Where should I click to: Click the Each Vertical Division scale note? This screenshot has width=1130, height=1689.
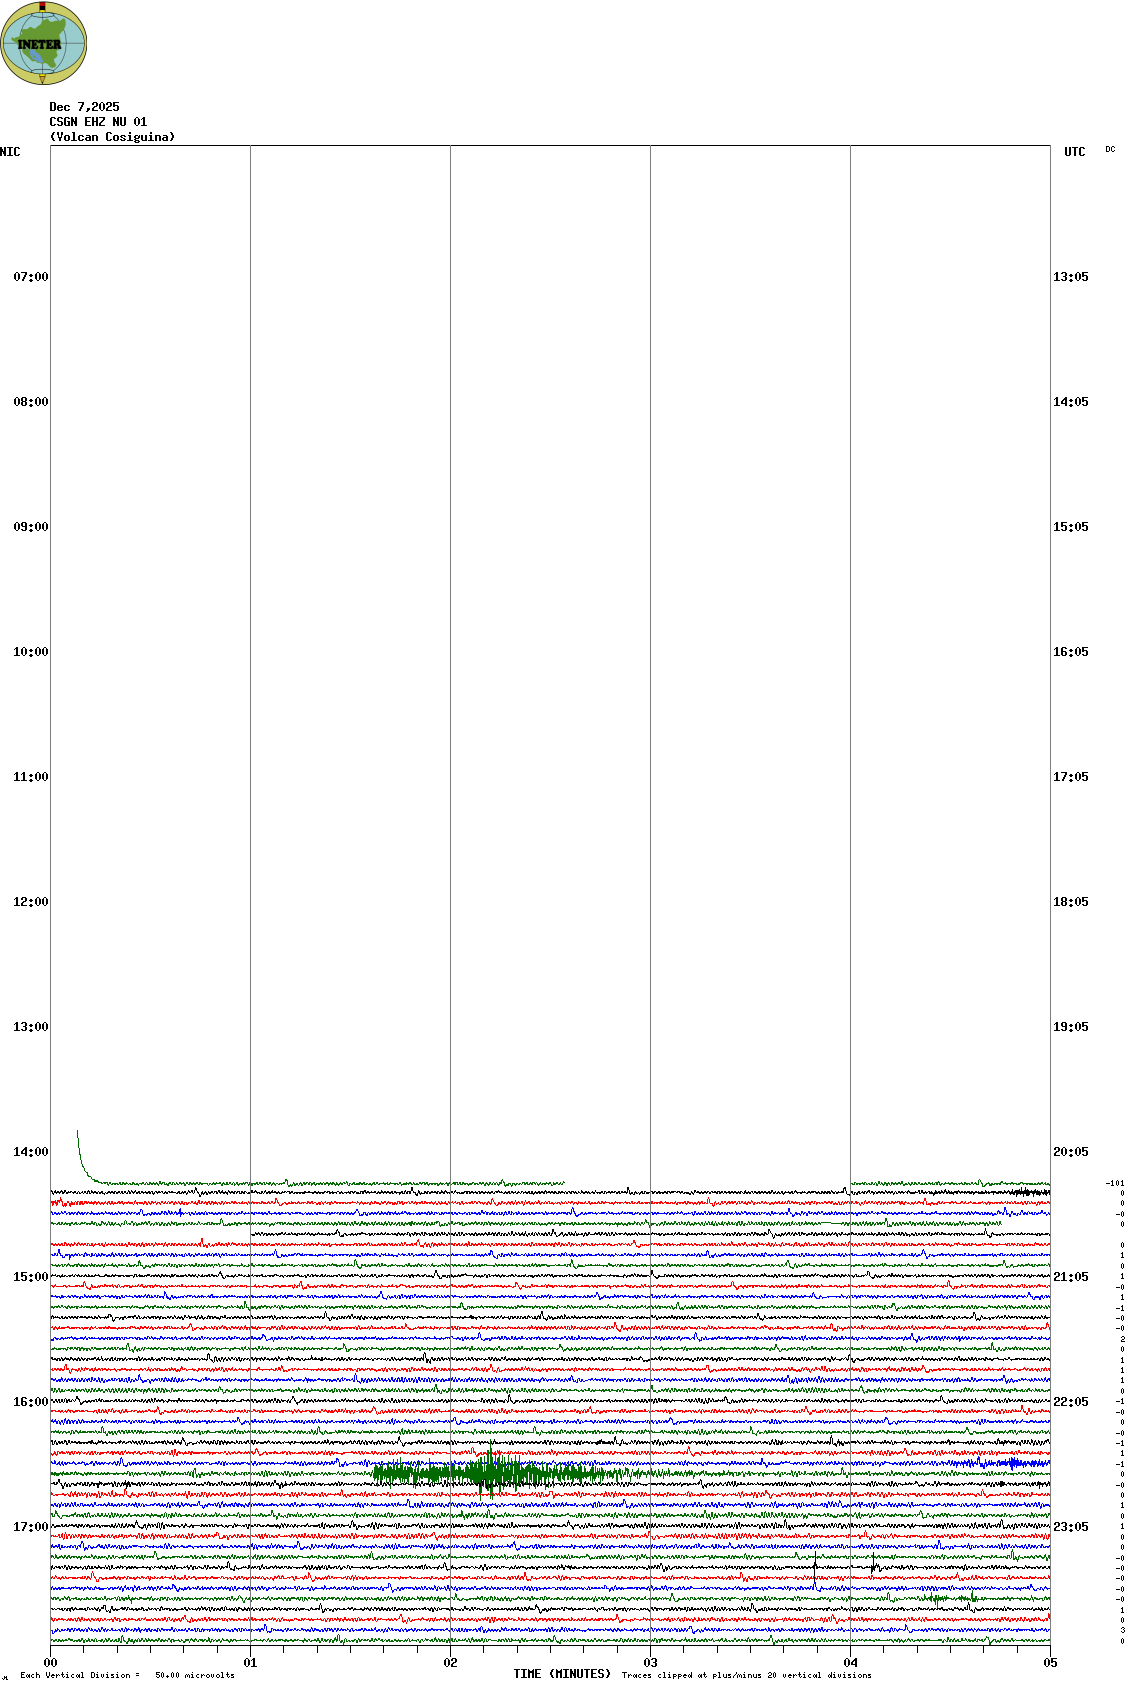point(127,1675)
